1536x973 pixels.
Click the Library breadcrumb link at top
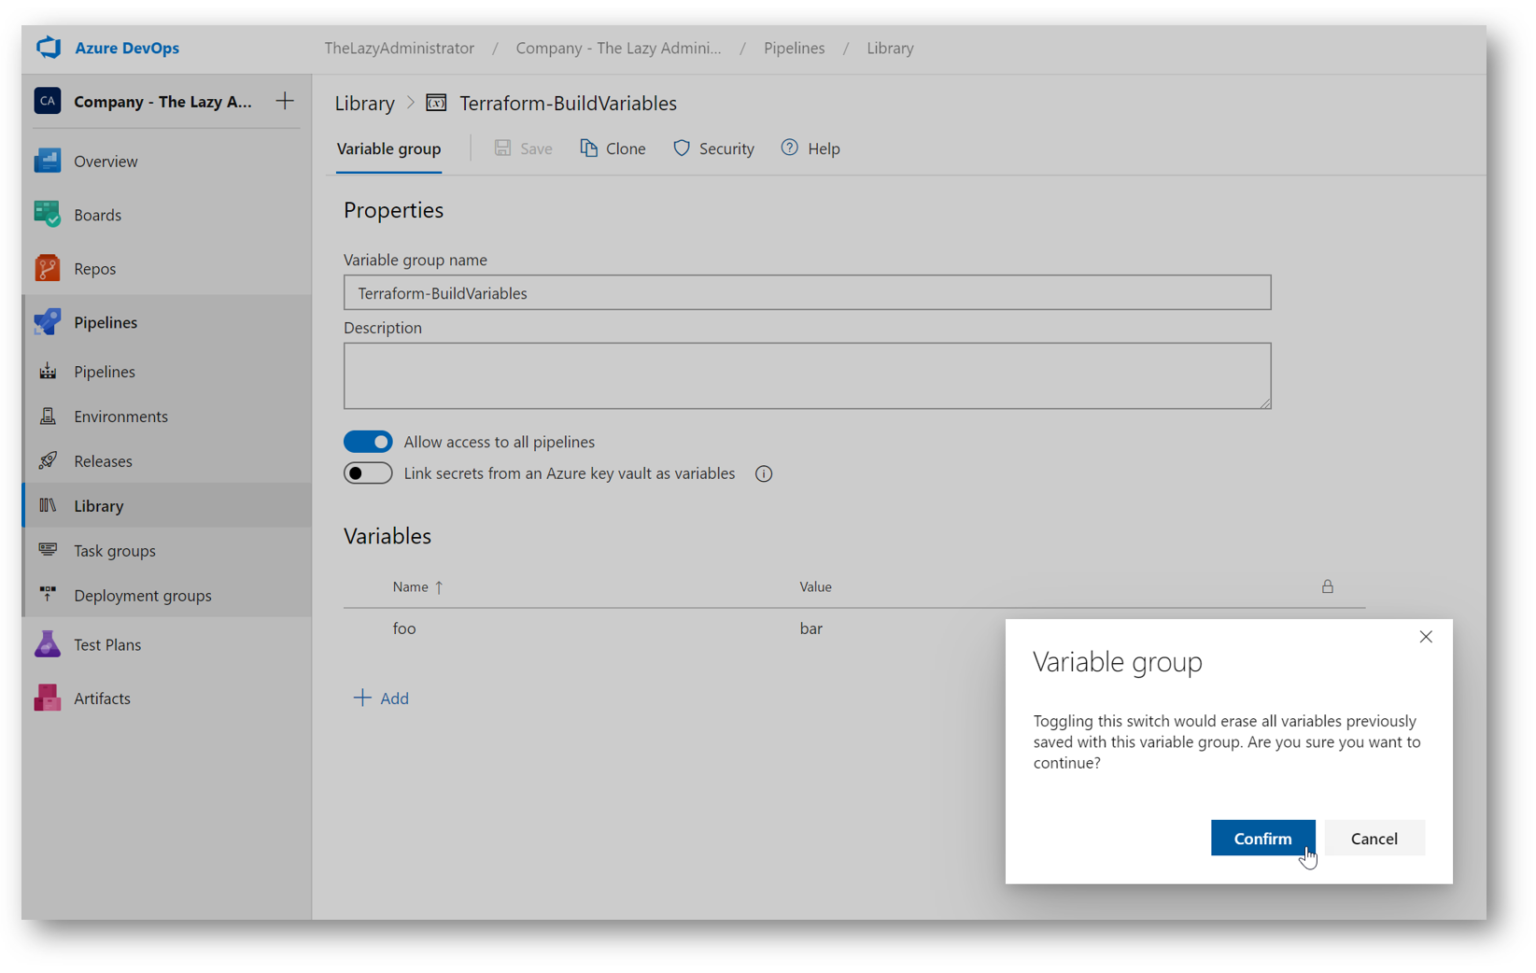tap(890, 48)
